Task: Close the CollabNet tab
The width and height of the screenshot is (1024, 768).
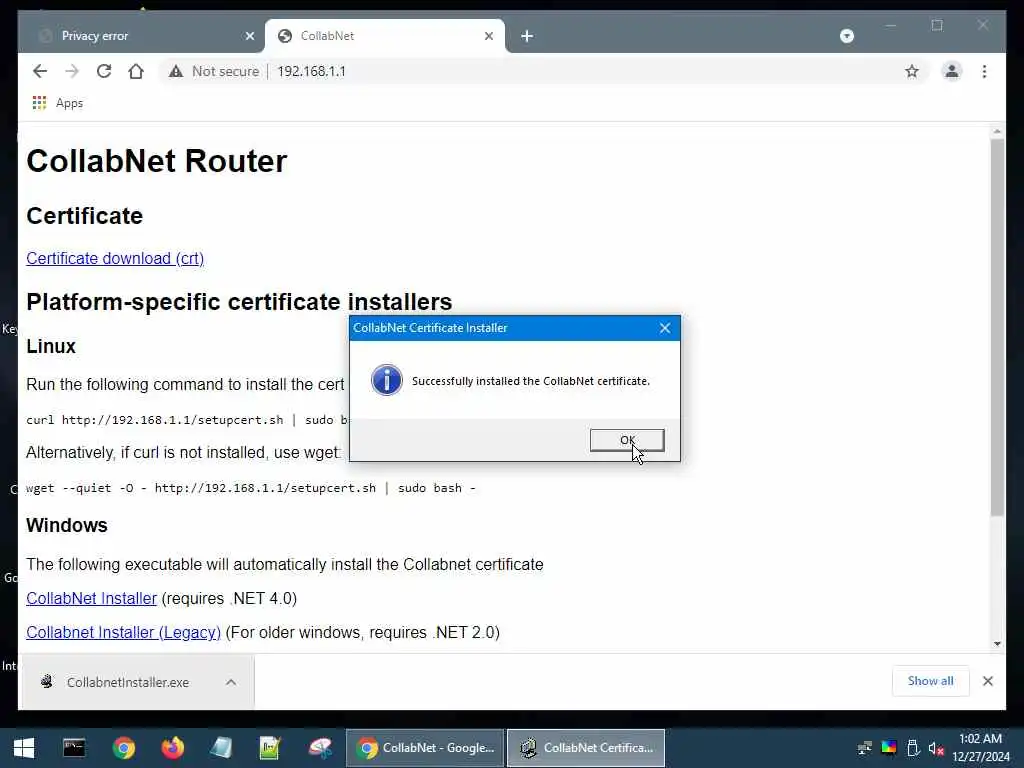Action: tap(488, 36)
